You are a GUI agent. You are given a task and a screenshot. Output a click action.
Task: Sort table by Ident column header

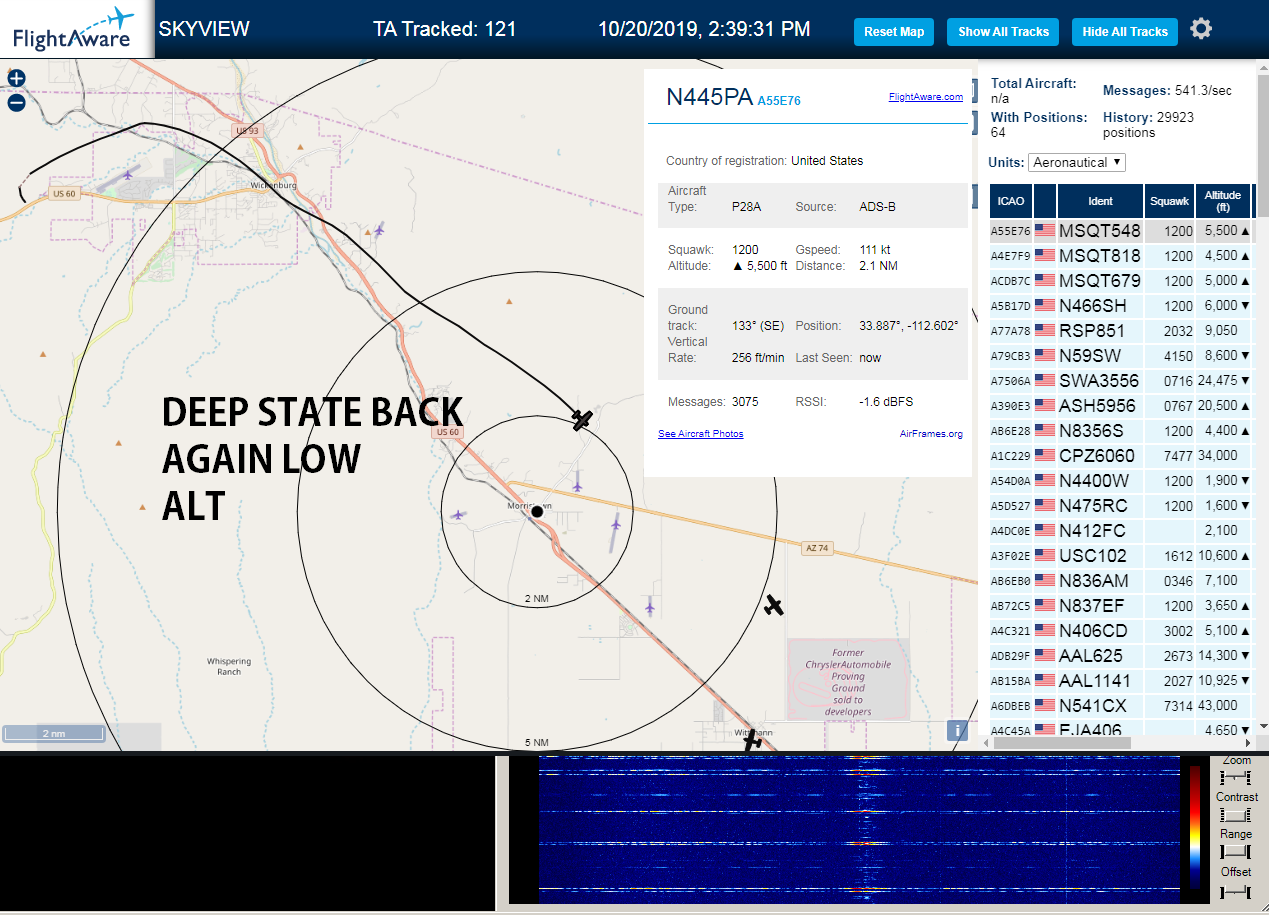(x=1100, y=201)
